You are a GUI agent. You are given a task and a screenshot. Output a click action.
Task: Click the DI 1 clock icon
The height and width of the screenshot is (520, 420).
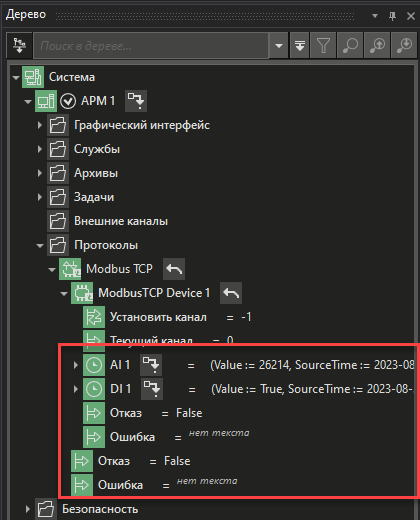point(94,389)
